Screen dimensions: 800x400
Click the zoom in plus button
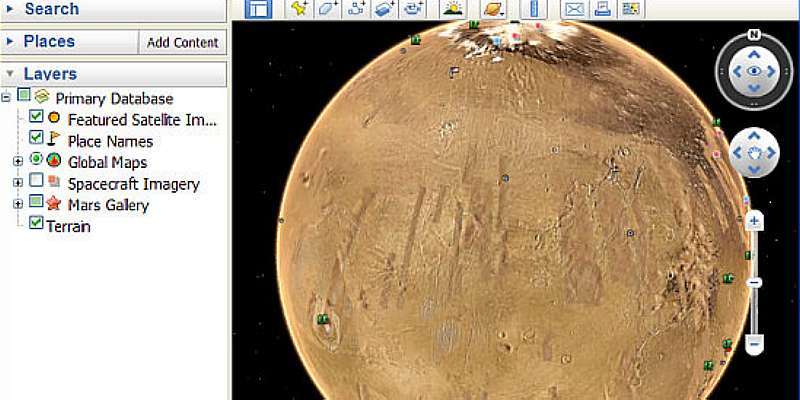pos(755,220)
